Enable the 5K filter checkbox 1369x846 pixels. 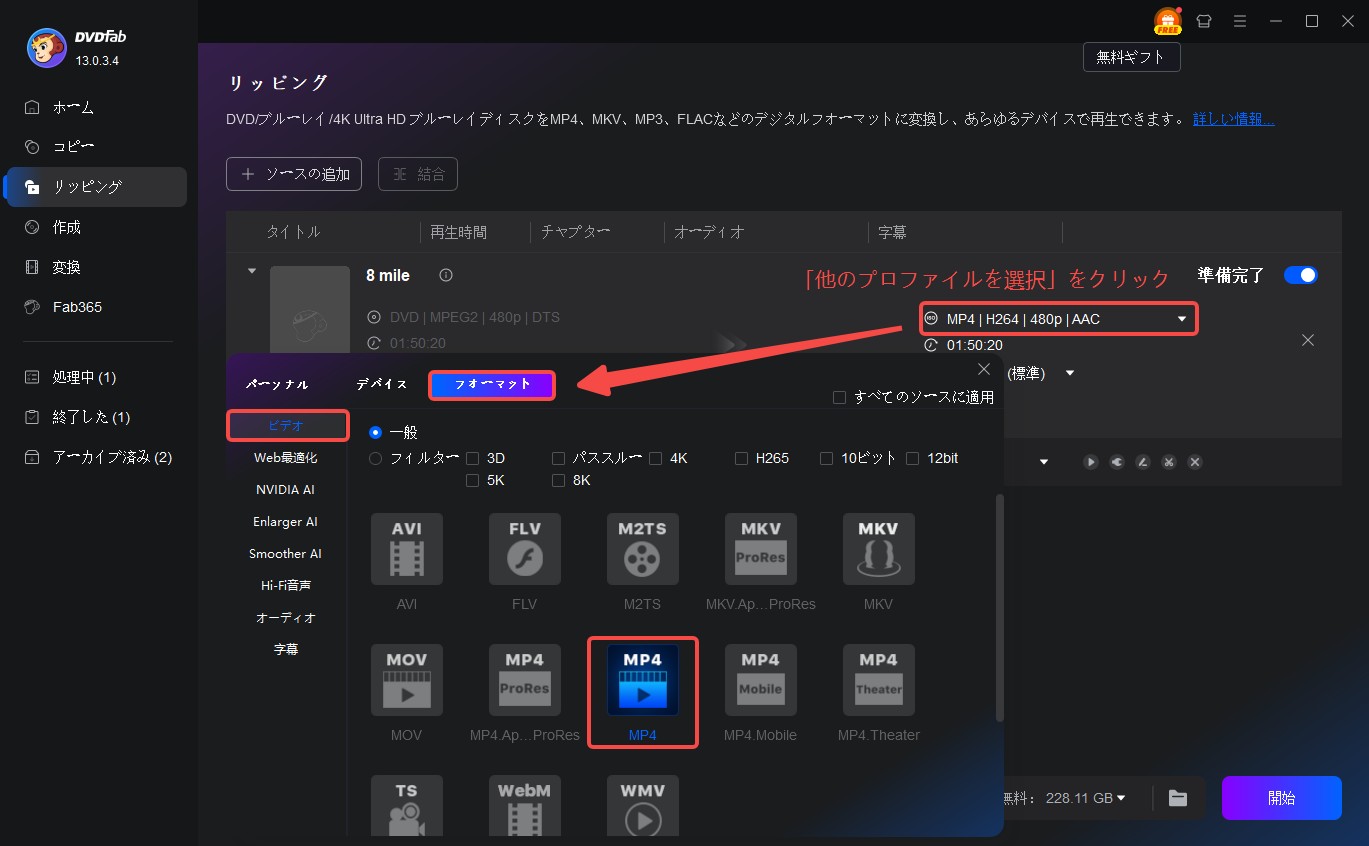pos(473,480)
